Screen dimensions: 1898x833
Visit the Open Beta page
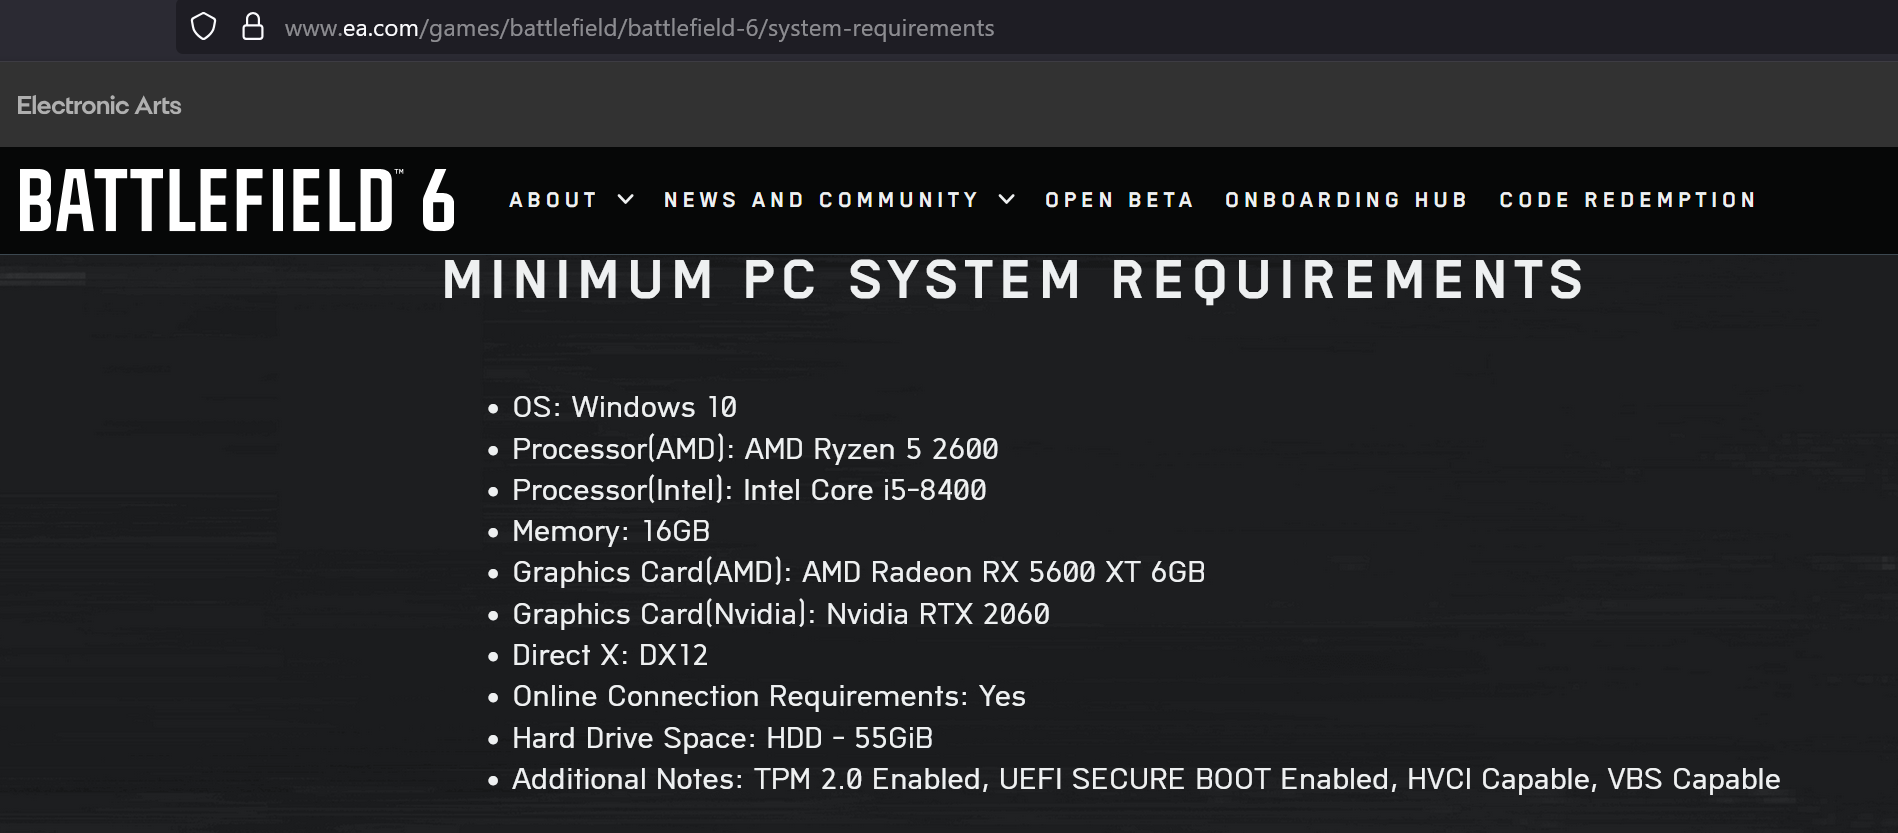pyautogui.click(x=1119, y=200)
